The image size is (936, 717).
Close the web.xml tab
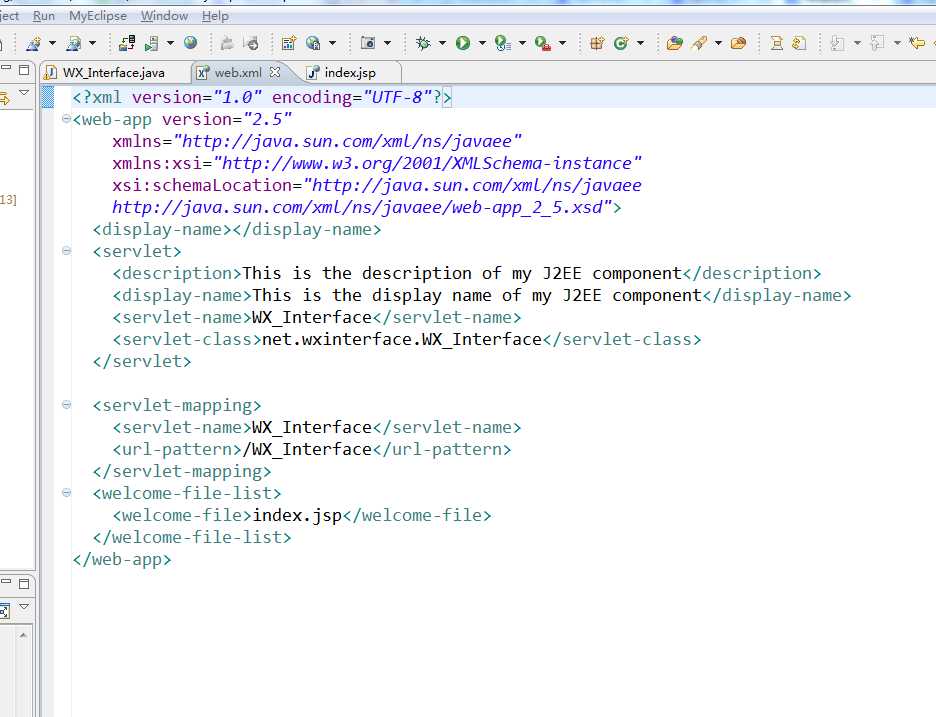point(275,72)
